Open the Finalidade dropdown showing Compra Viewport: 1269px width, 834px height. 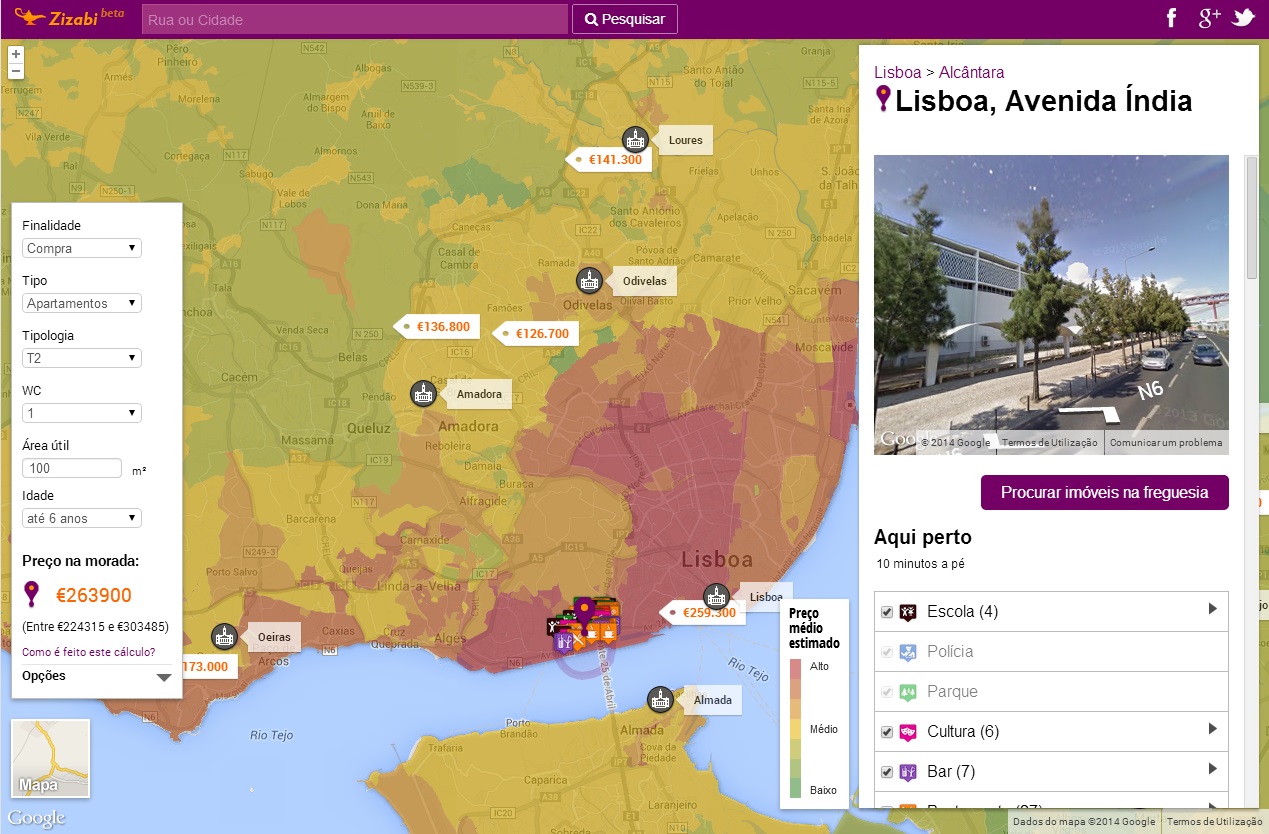[82, 248]
